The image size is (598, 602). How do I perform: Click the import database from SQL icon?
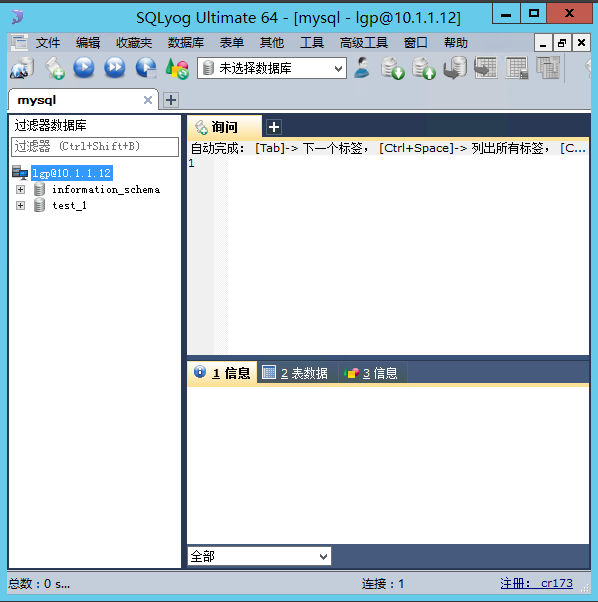click(424, 68)
